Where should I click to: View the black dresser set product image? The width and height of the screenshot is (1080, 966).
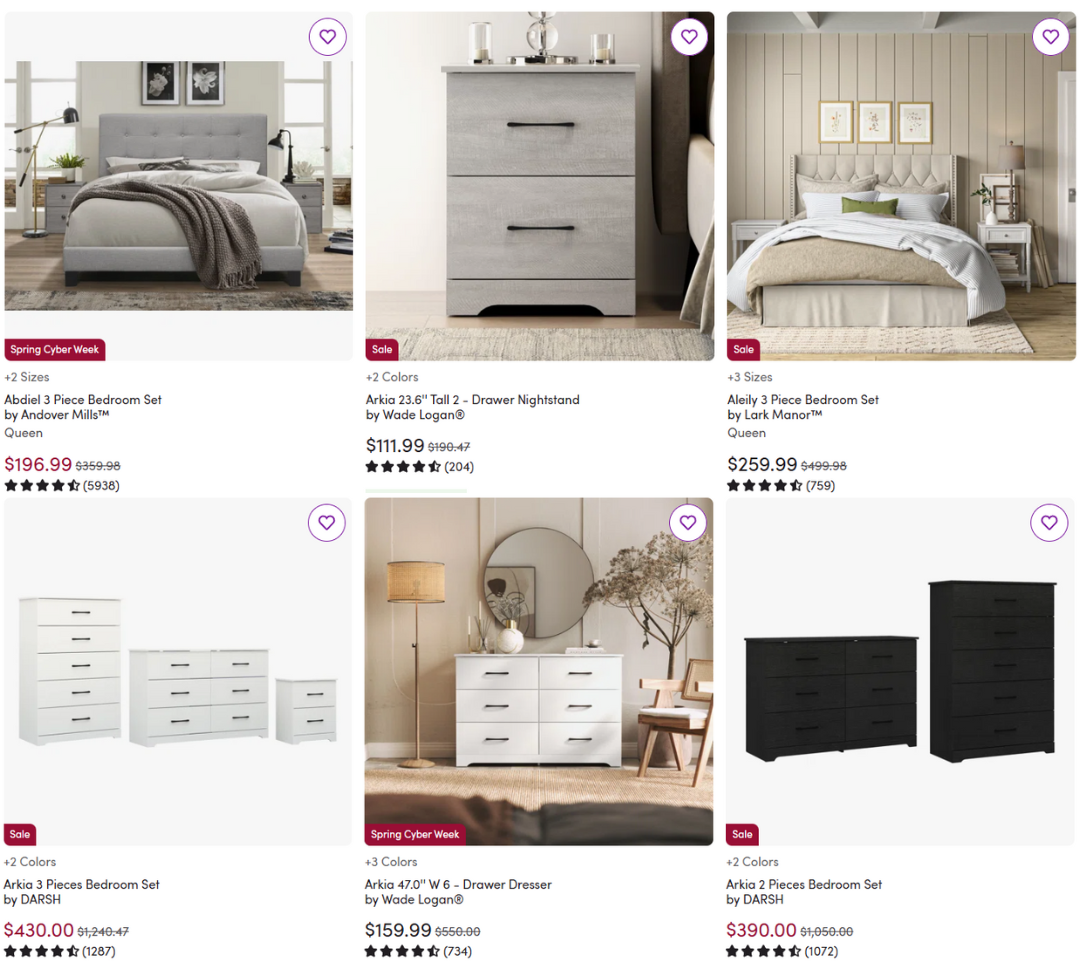click(x=900, y=672)
